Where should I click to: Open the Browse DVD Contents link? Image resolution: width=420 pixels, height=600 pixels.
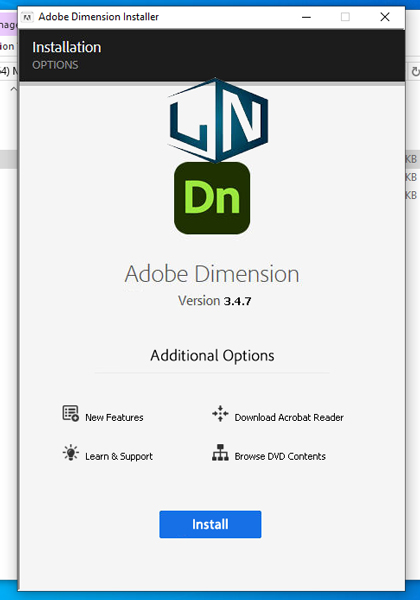(280, 456)
